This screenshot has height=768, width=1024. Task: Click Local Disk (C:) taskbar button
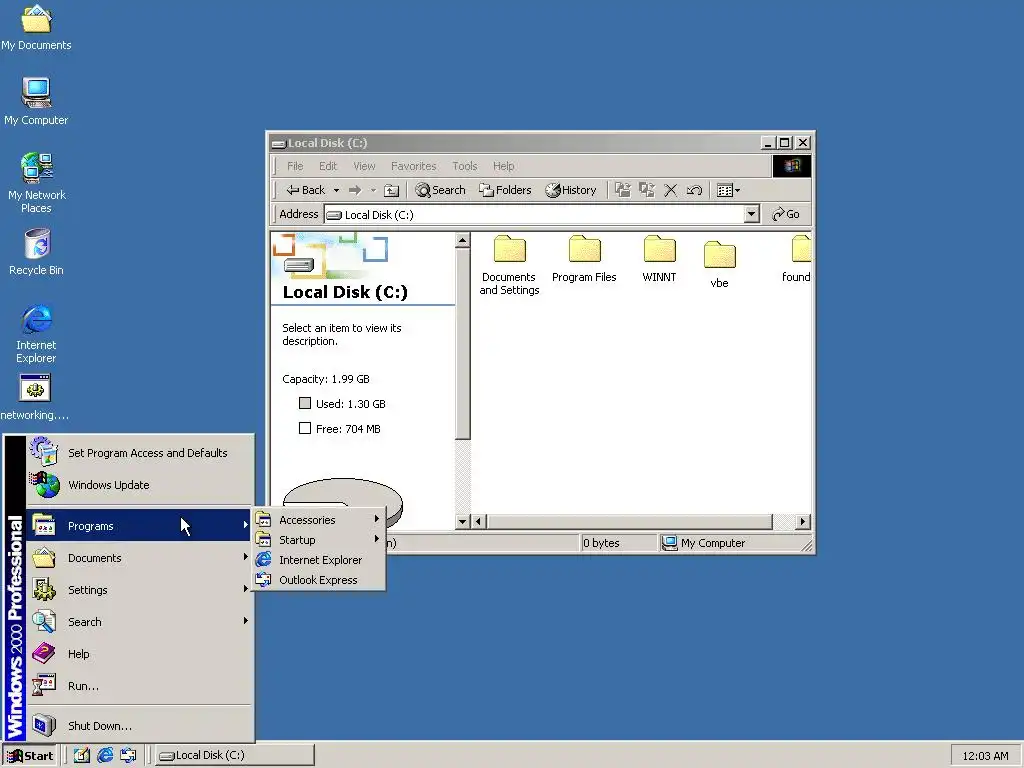pyautogui.click(x=235, y=756)
